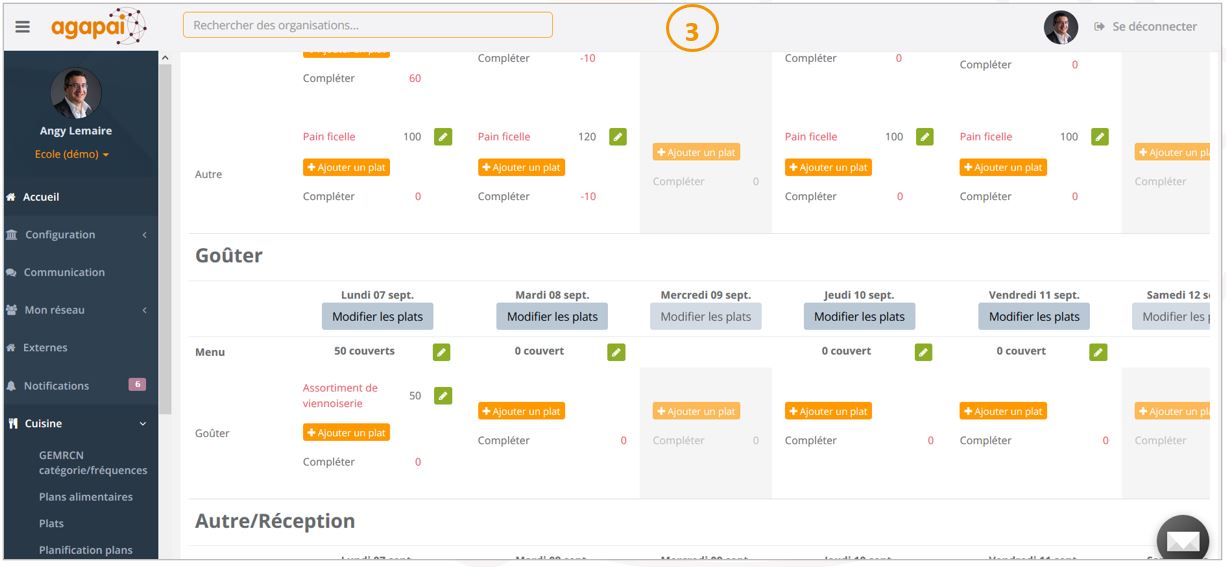Add a dish to Thursday's Goûter

tap(828, 411)
